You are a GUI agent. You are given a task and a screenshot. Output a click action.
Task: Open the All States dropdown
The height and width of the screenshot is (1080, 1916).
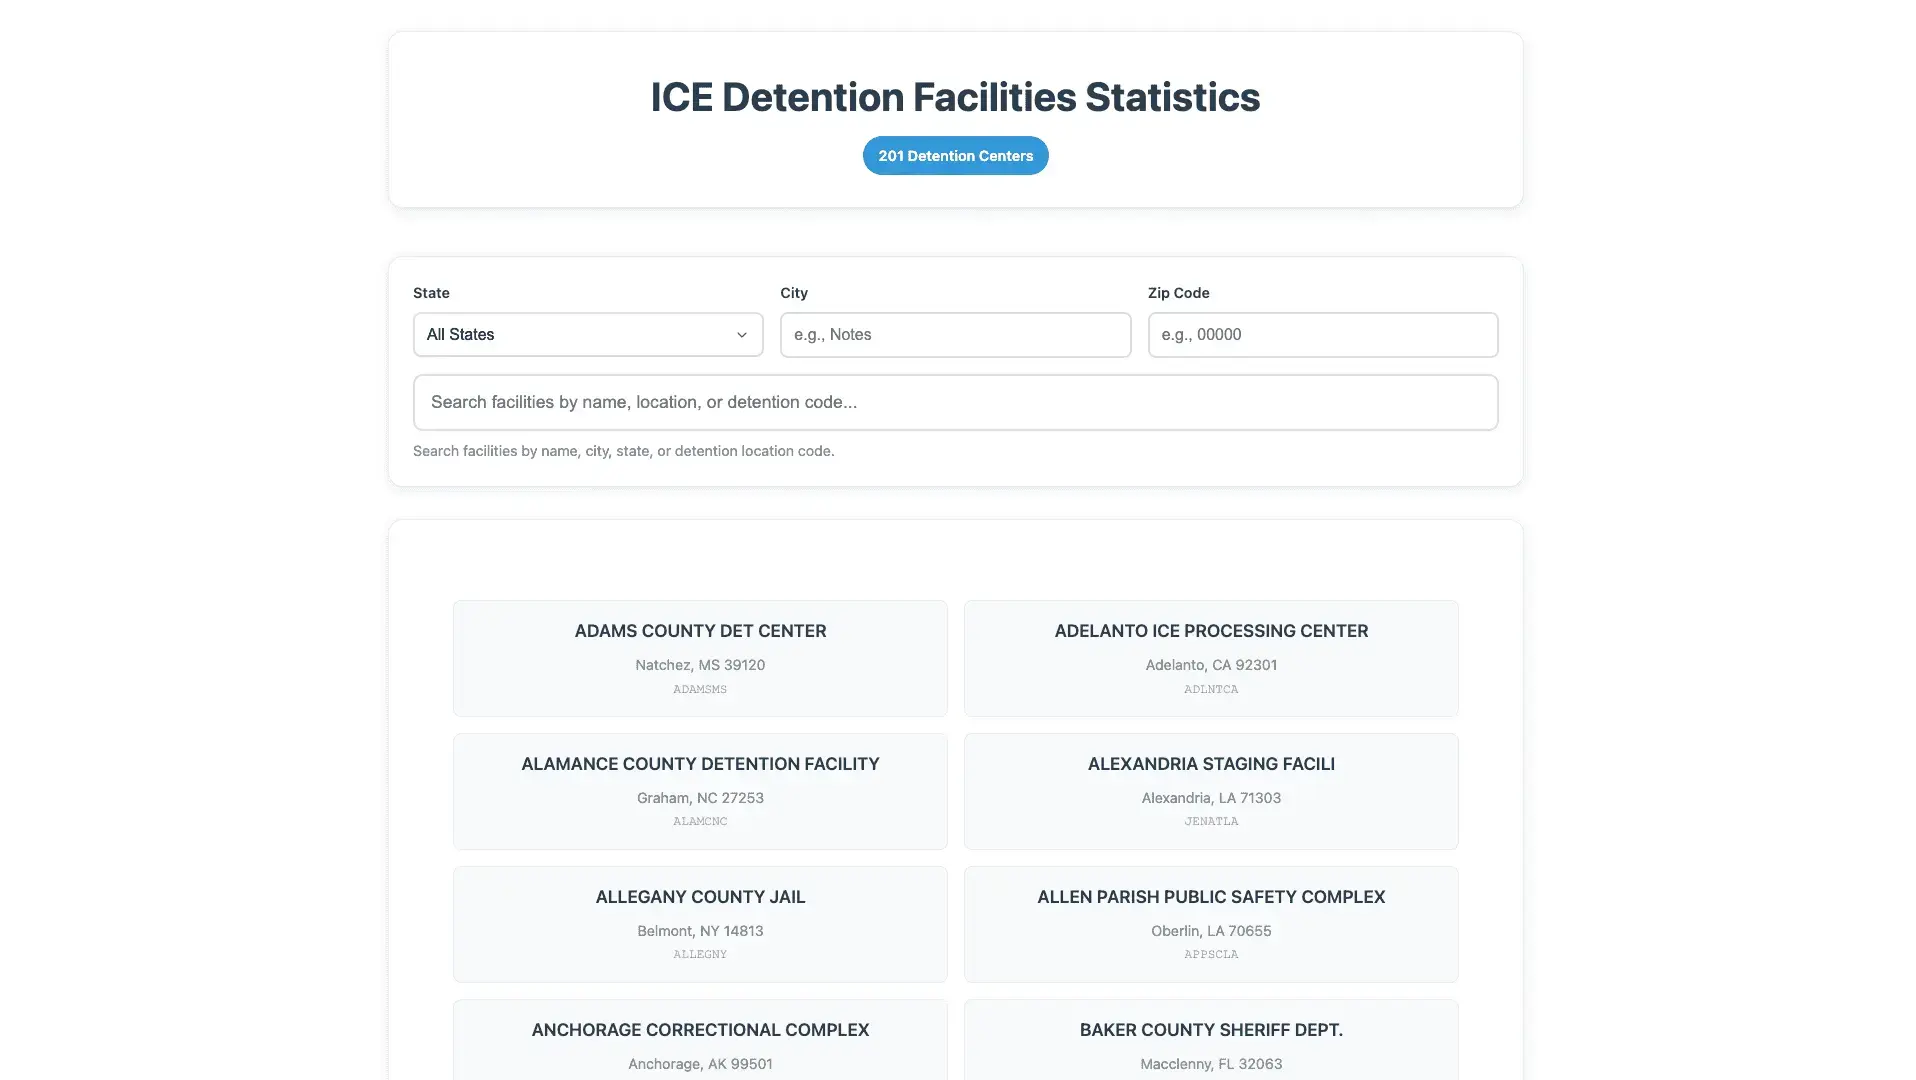click(587, 334)
